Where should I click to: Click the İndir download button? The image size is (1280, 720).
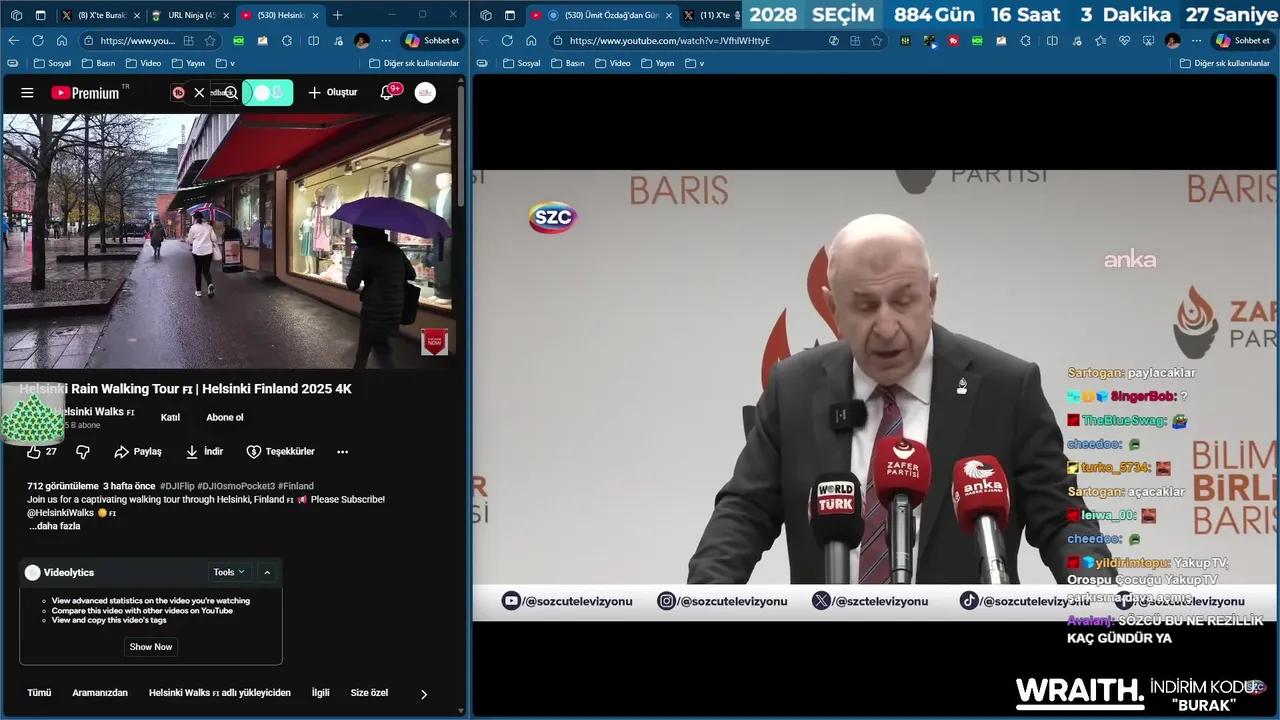(204, 452)
